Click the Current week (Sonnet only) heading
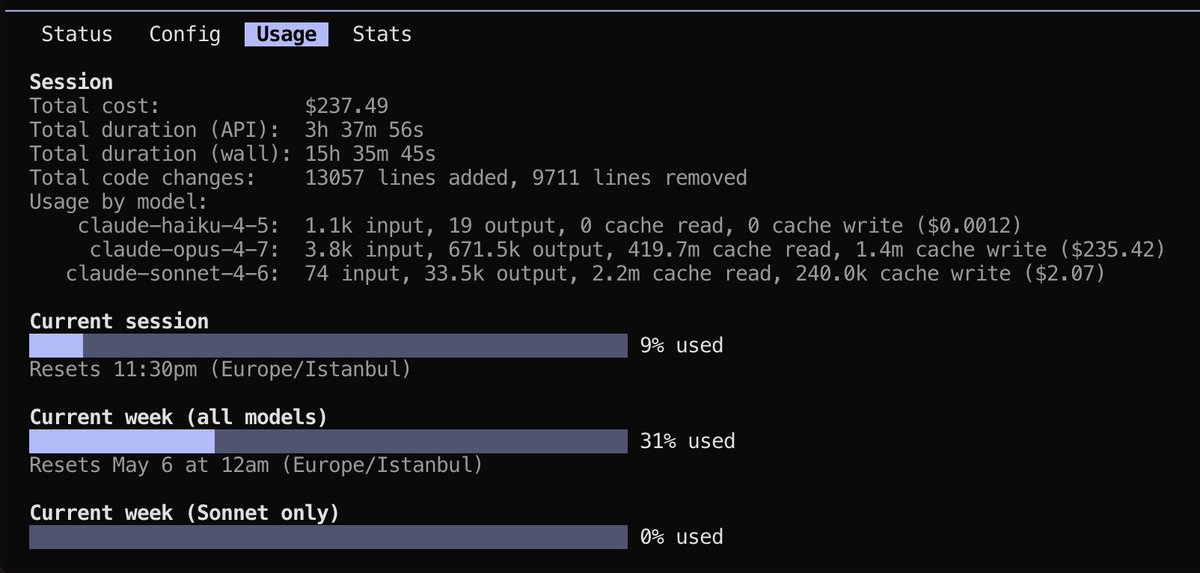 [185, 514]
